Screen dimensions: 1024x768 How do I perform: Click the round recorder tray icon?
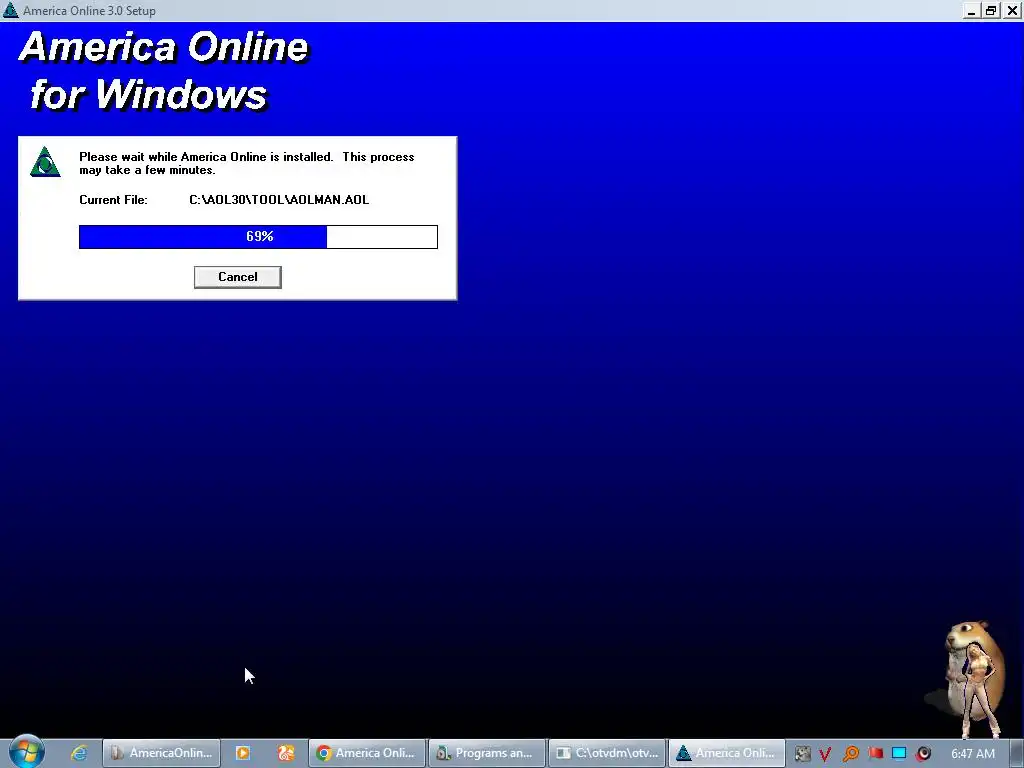(x=923, y=754)
